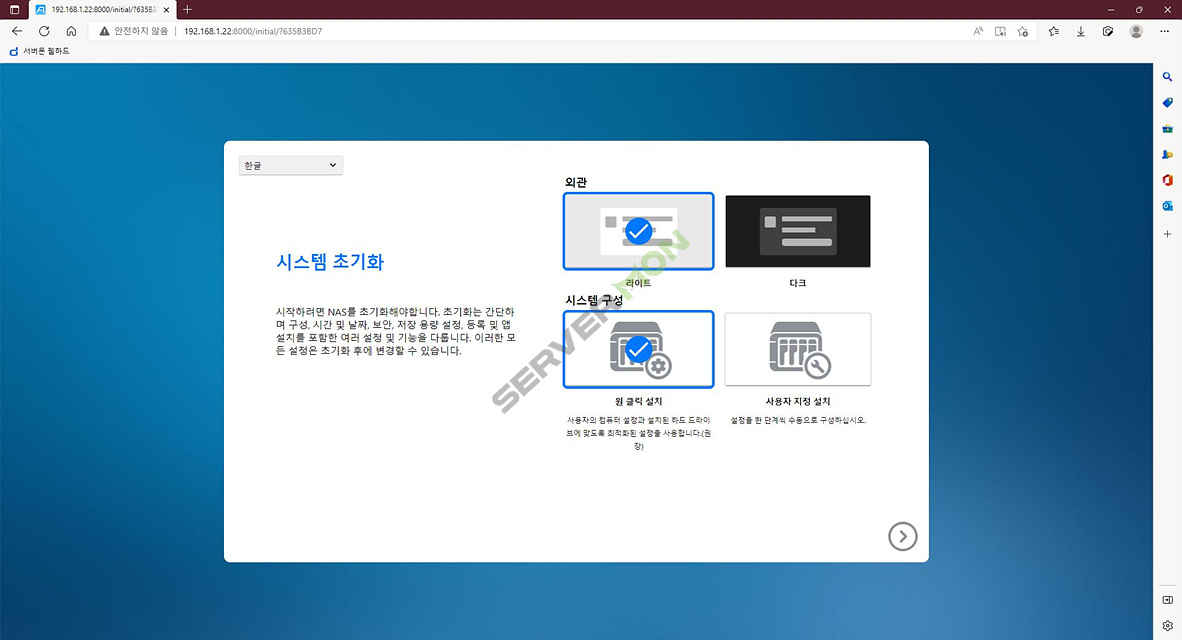The image size is (1182, 640).
Task: Open the user profile menu
Action: point(1136,31)
